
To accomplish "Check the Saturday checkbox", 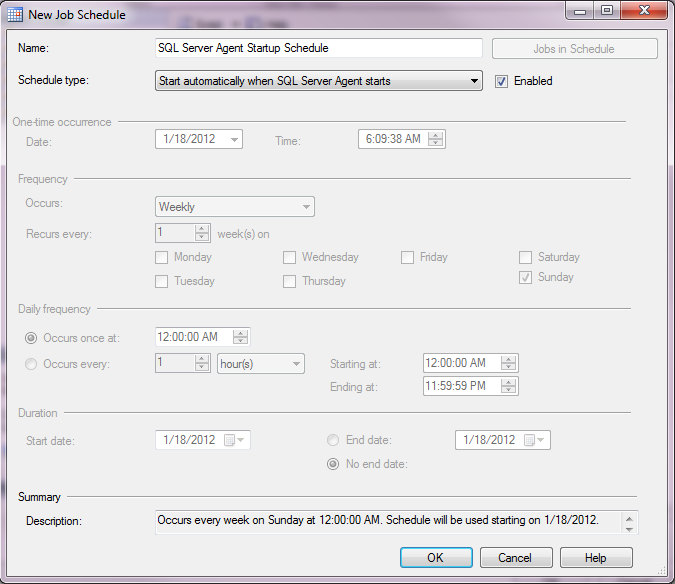I will 525,257.
